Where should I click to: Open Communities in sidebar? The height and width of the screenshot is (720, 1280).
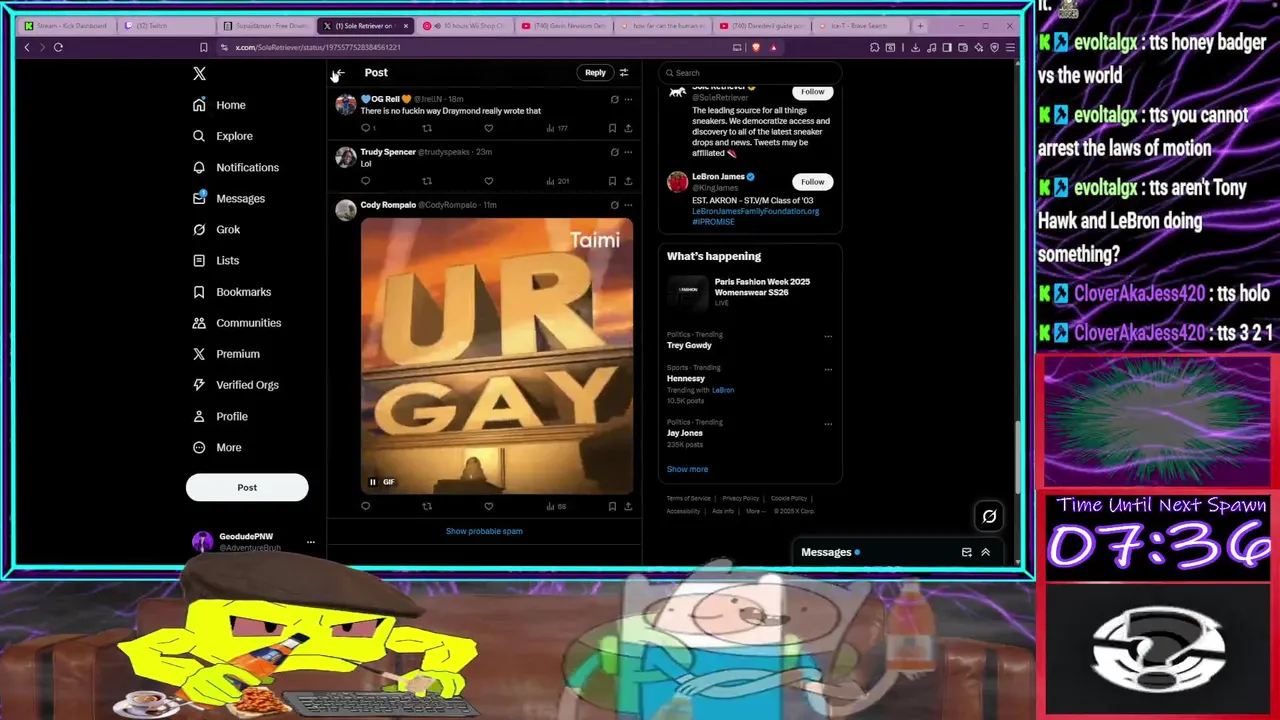[x=236, y=323]
